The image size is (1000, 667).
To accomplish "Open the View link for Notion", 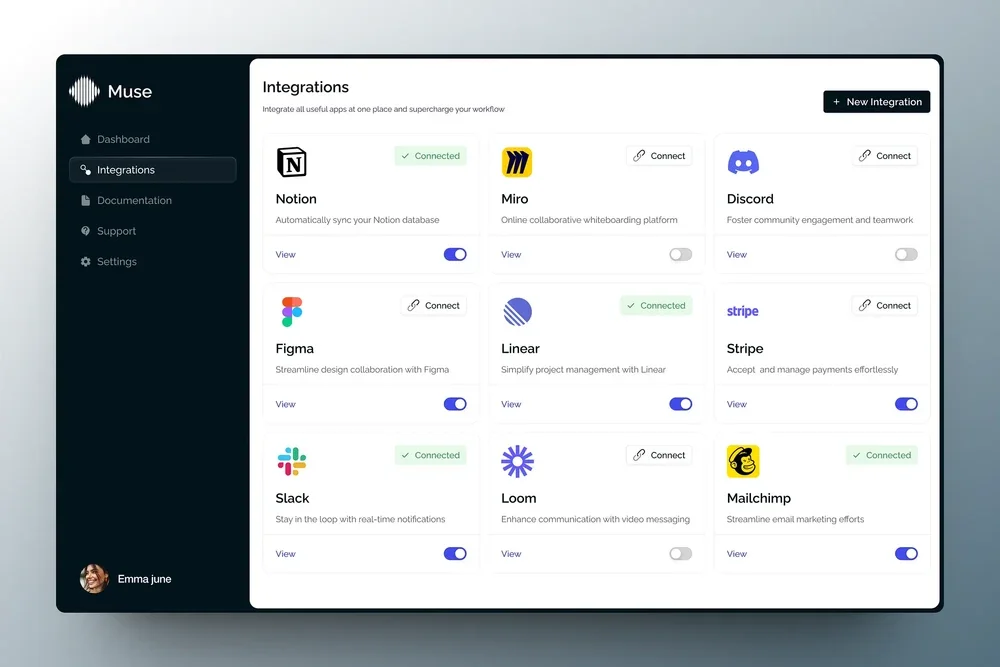I will pos(285,254).
